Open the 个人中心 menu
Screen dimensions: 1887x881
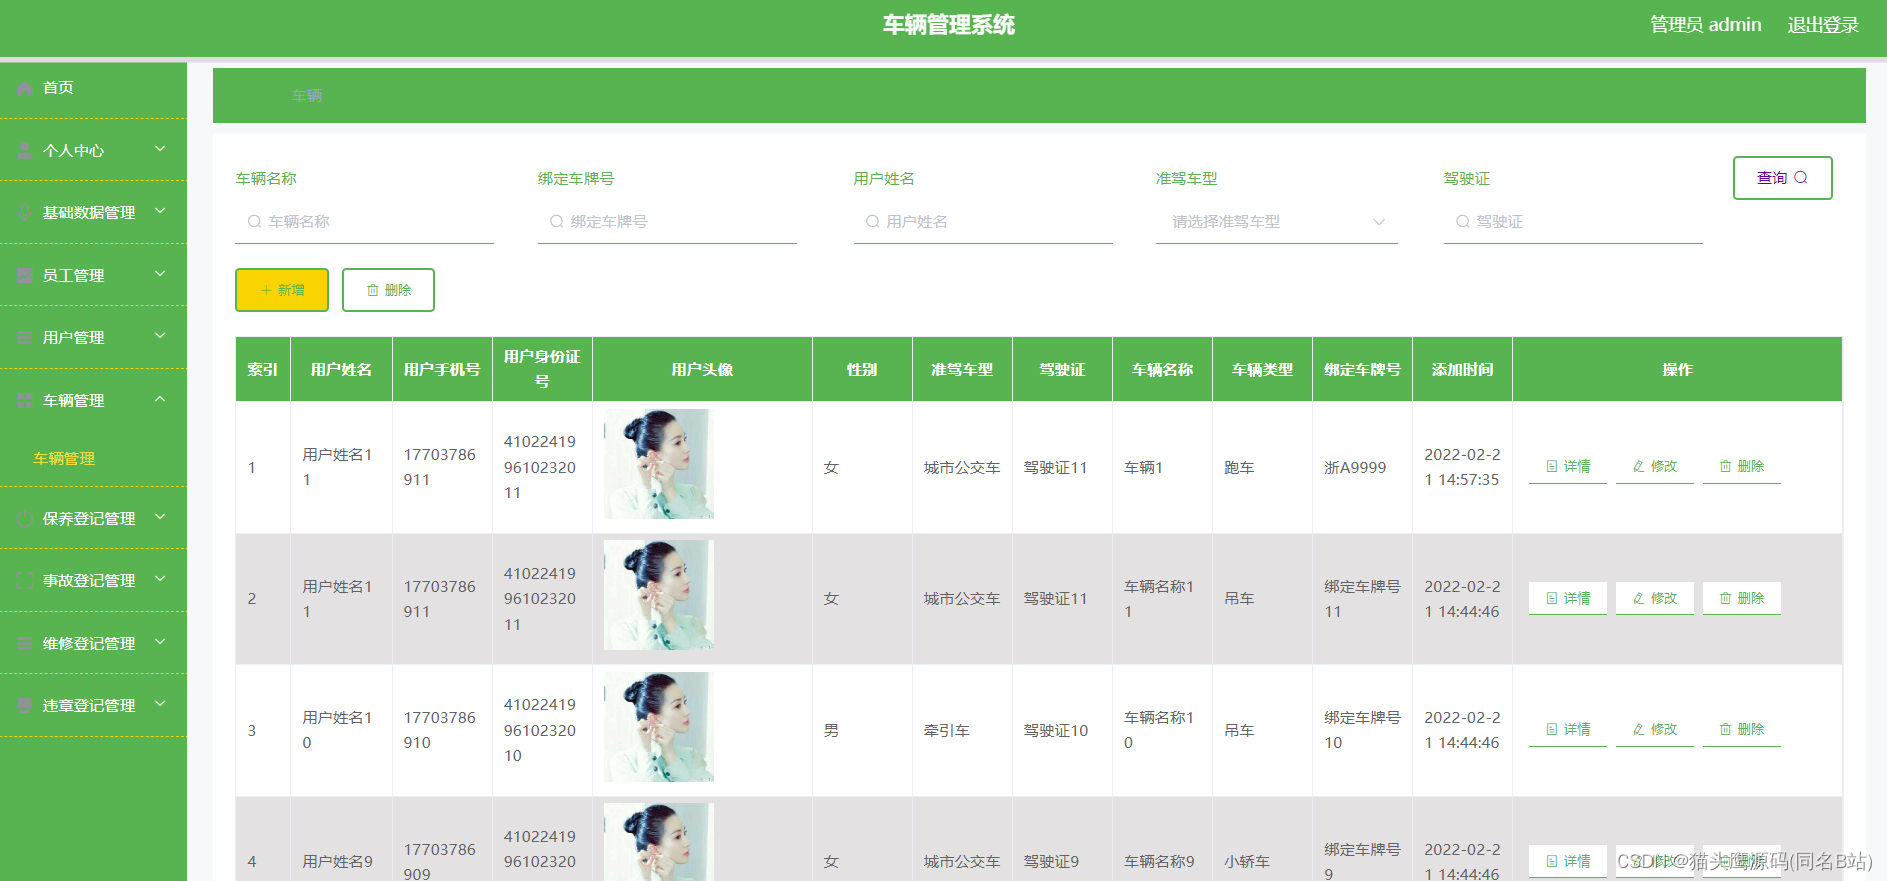pyautogui.click(x=93, y=151)
